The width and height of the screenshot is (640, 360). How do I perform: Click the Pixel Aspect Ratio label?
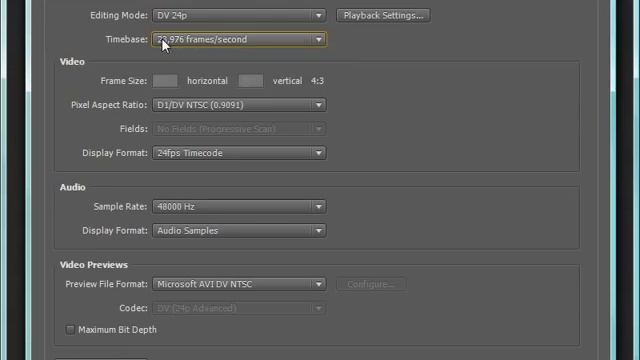[x=109, y=105]
